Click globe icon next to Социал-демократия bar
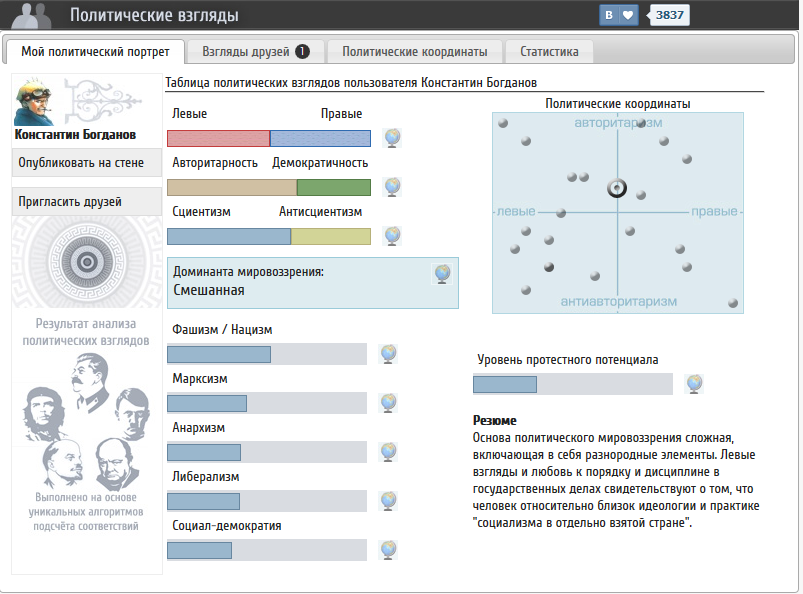 [x=389, y=550]
